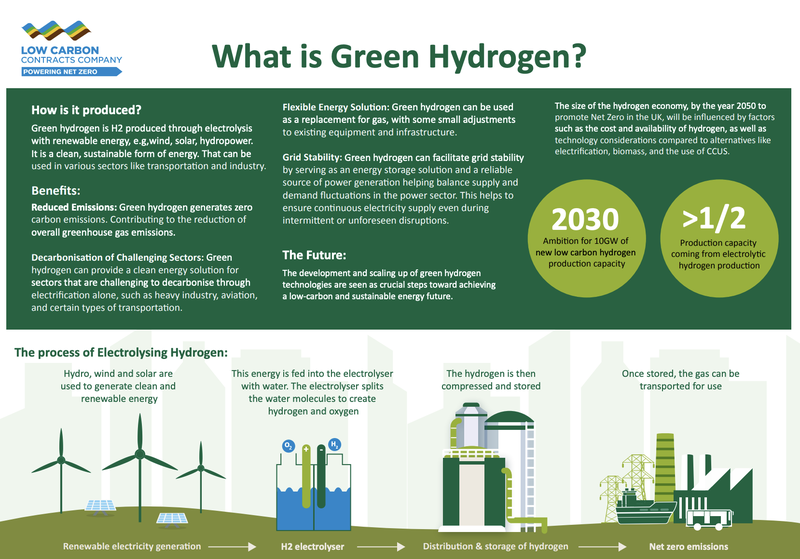Click the 'H2 electrolyser' label
Image resolution: width=800 pixels, height=559 pixels.
click(312, 546)
